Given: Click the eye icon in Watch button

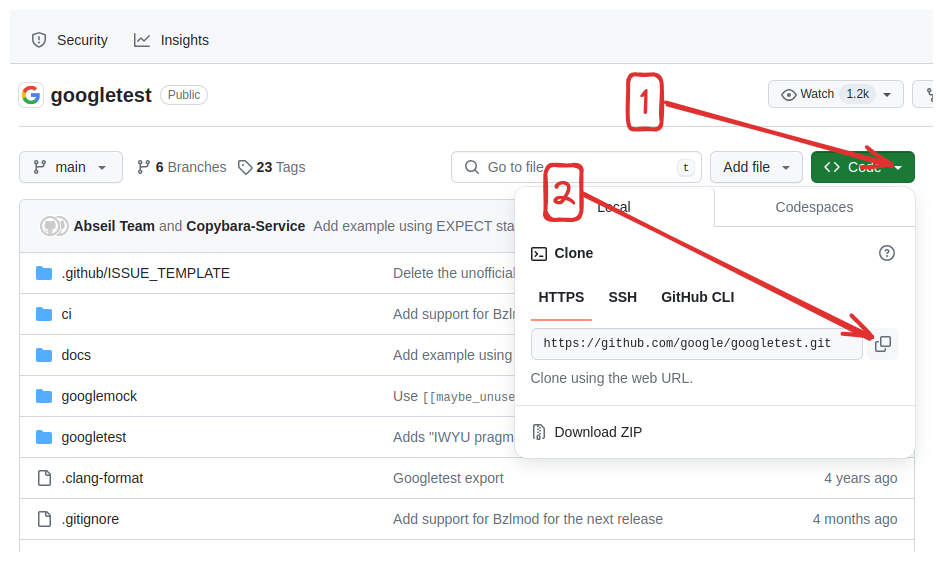Looking at the screenshot, I should (788, 95).
